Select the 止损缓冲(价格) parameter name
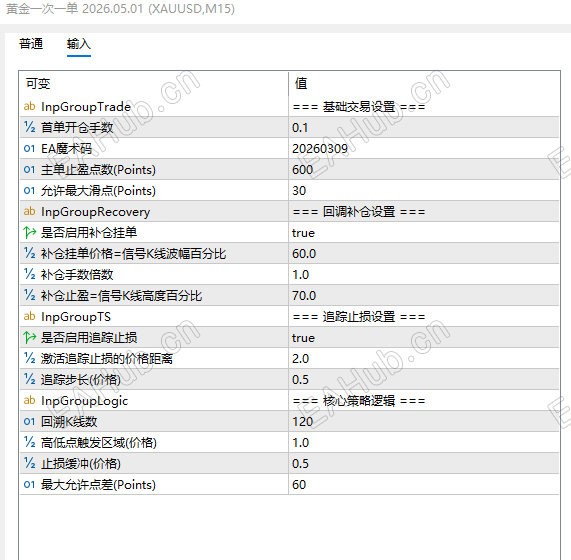The height and width of the screenshot is (560, 571). pos(80,464)
